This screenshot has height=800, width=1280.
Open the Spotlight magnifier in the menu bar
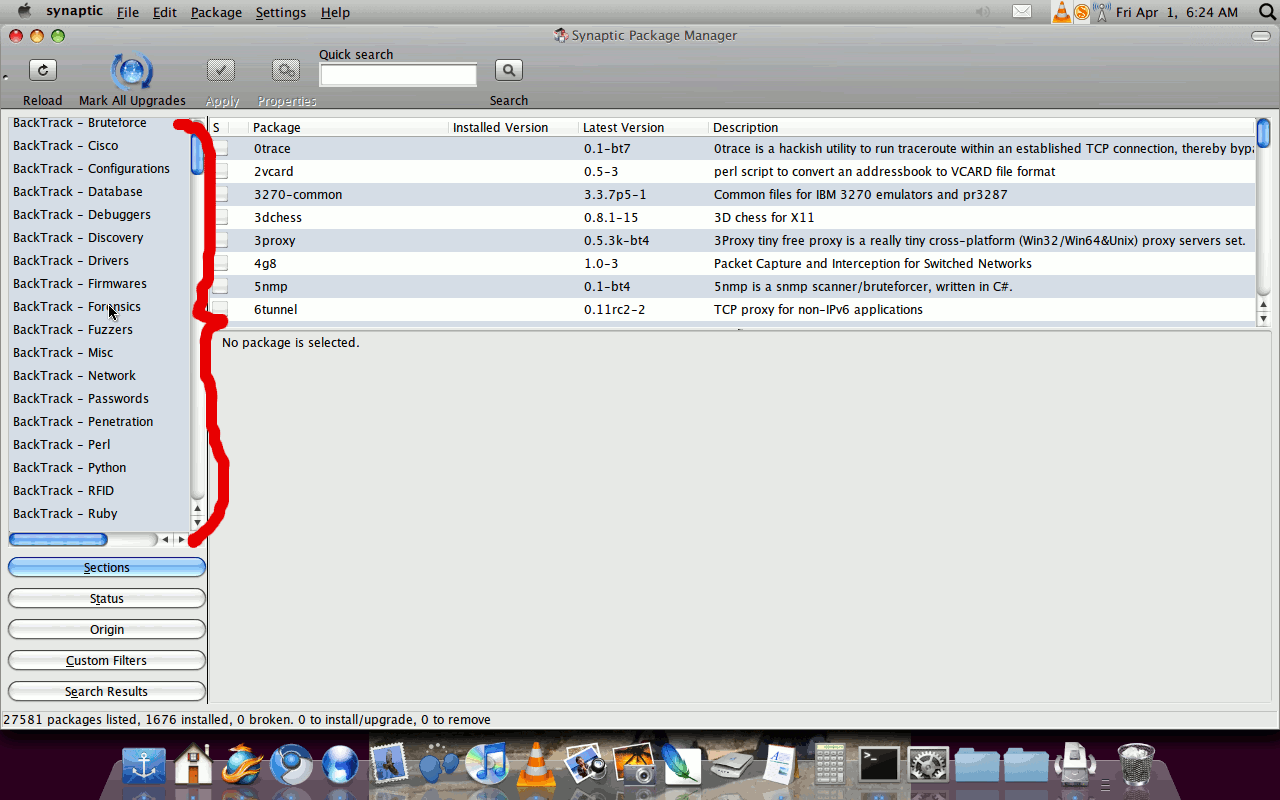pyautogui.click(x=1267, y=12)
